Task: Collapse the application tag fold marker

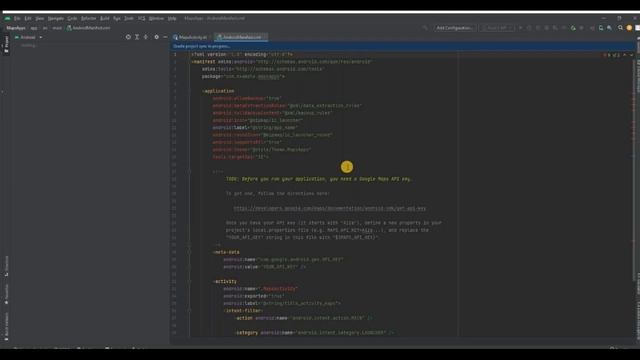Action: click(189, 91)
